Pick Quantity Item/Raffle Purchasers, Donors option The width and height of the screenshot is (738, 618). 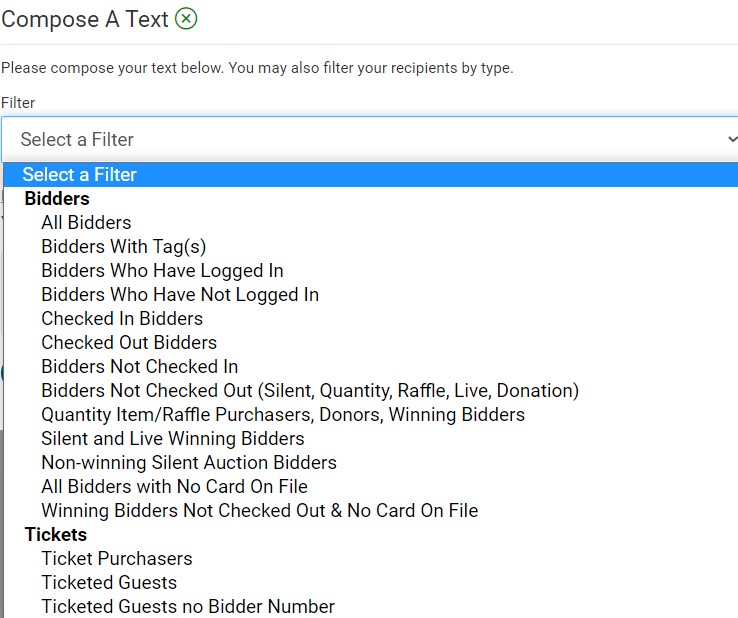point(283,414)
